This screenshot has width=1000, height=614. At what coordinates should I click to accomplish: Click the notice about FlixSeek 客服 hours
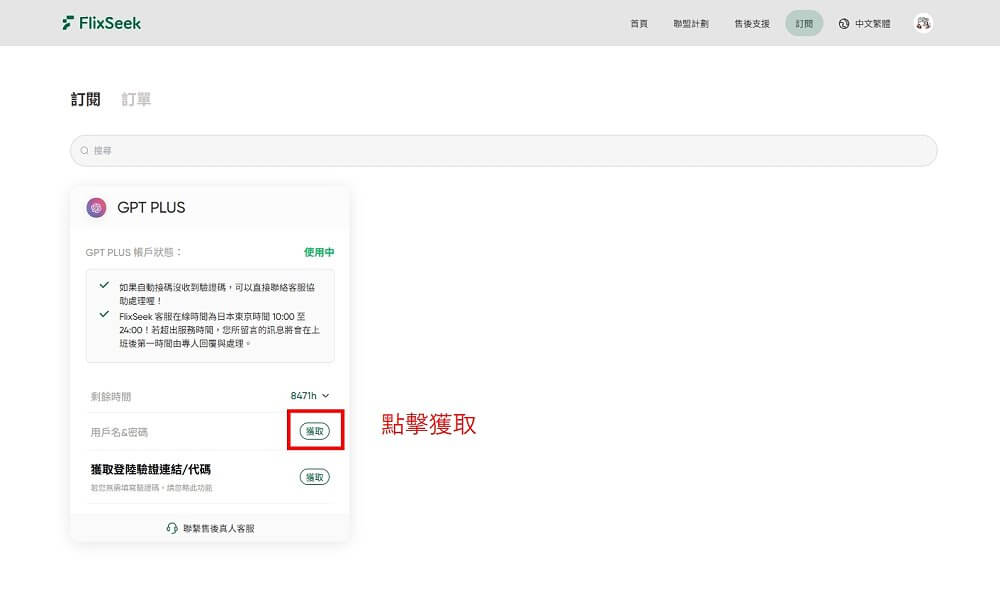click(x=219, y=330)
